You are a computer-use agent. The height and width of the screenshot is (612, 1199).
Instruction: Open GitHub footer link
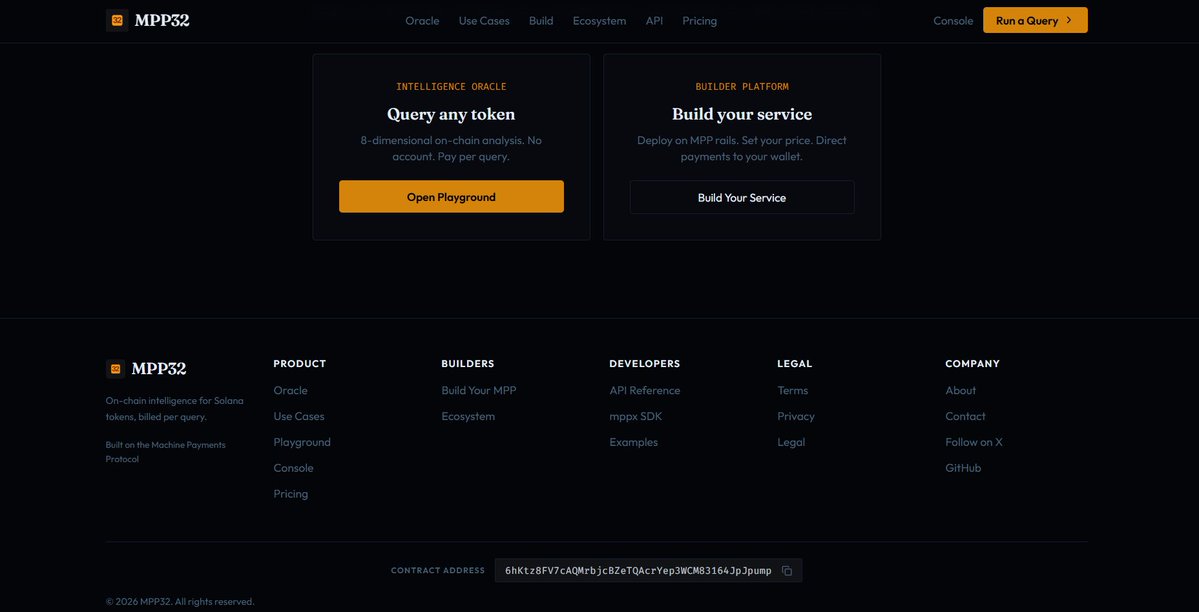pos(963,468)
